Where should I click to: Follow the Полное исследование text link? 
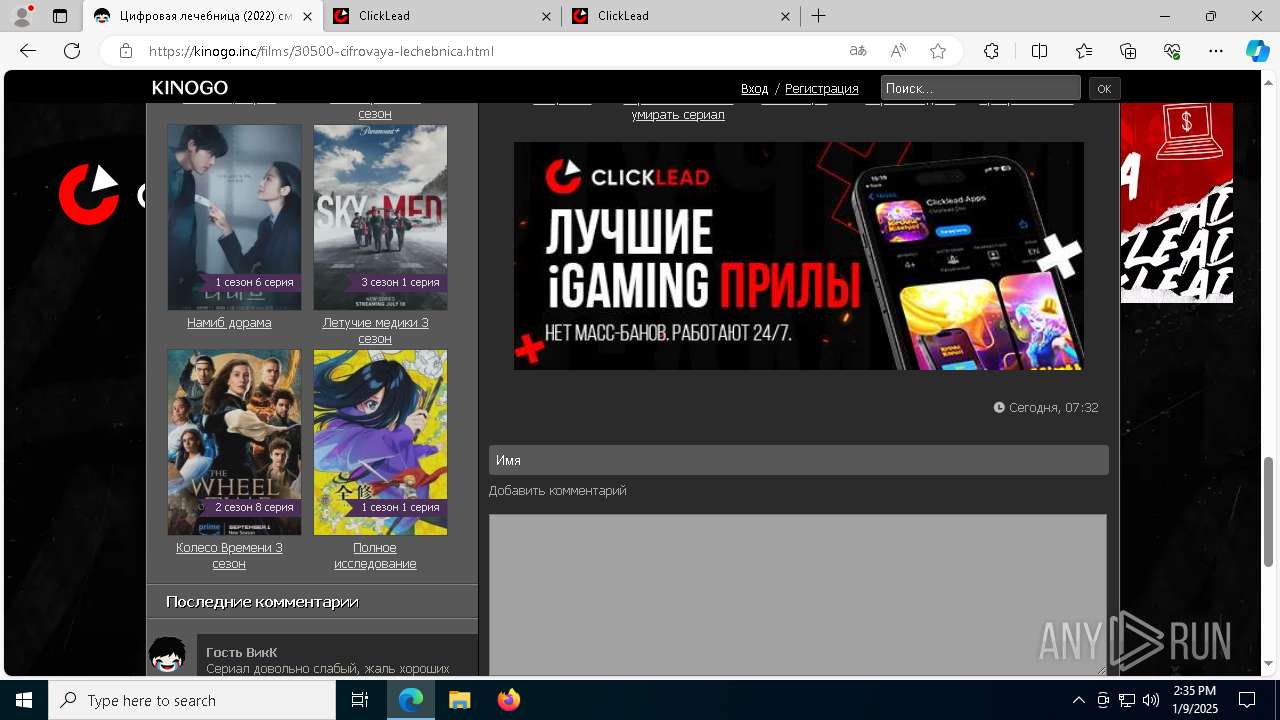(375, 556)
